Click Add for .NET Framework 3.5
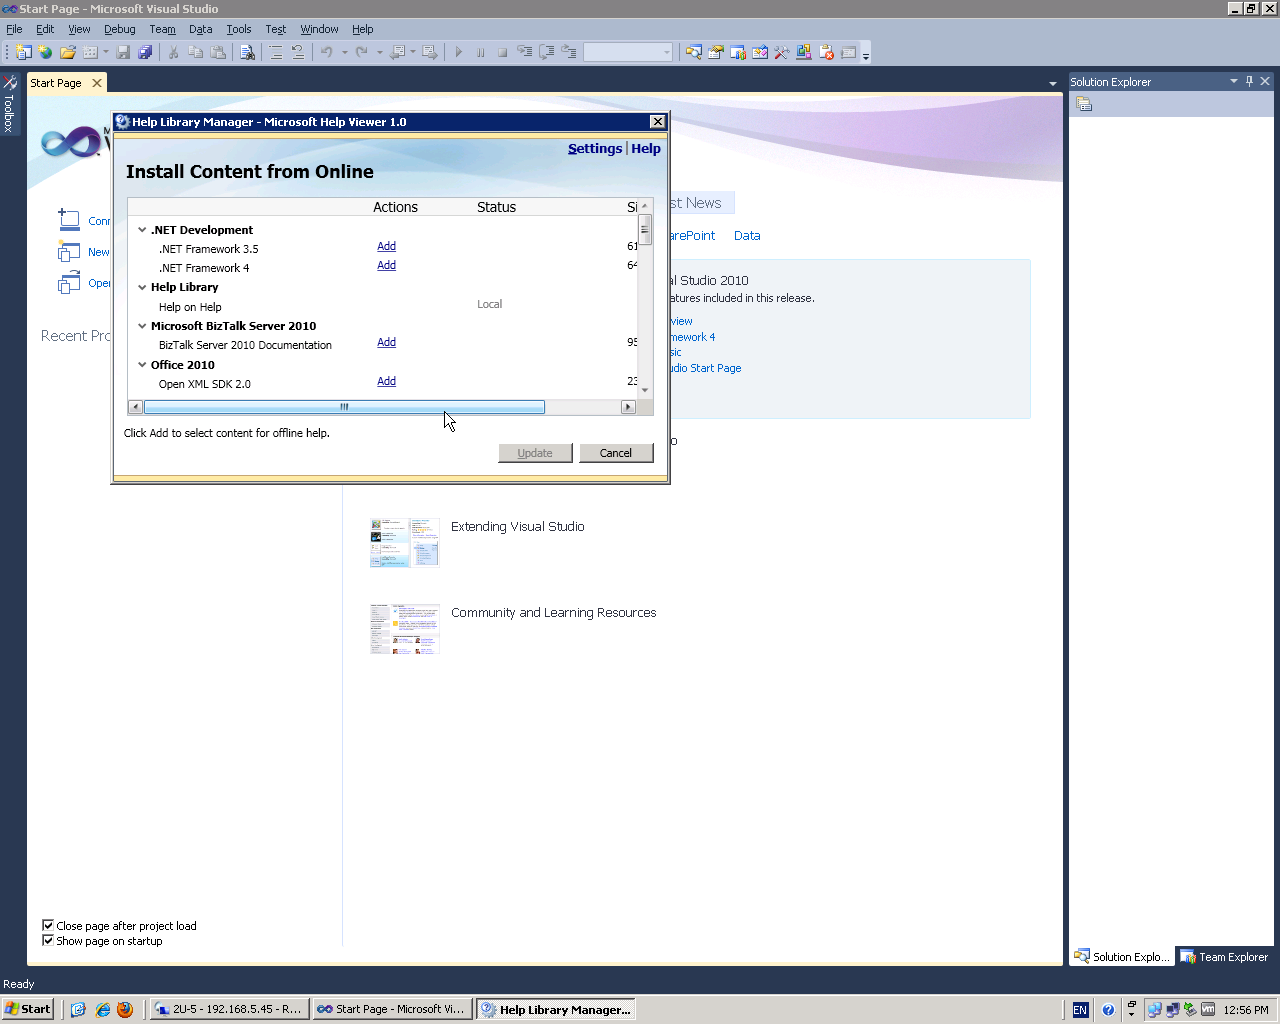Image resolution: width=1280 pixels, height=1024 pixels. click(x=387, y=246)
